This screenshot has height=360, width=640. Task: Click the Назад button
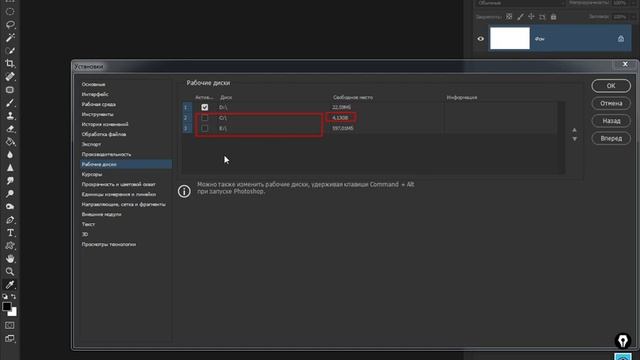(x=611, y=121)
